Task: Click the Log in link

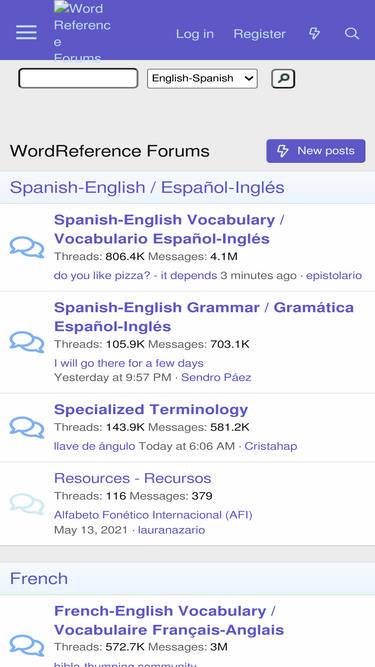Action: coord(195,34)
